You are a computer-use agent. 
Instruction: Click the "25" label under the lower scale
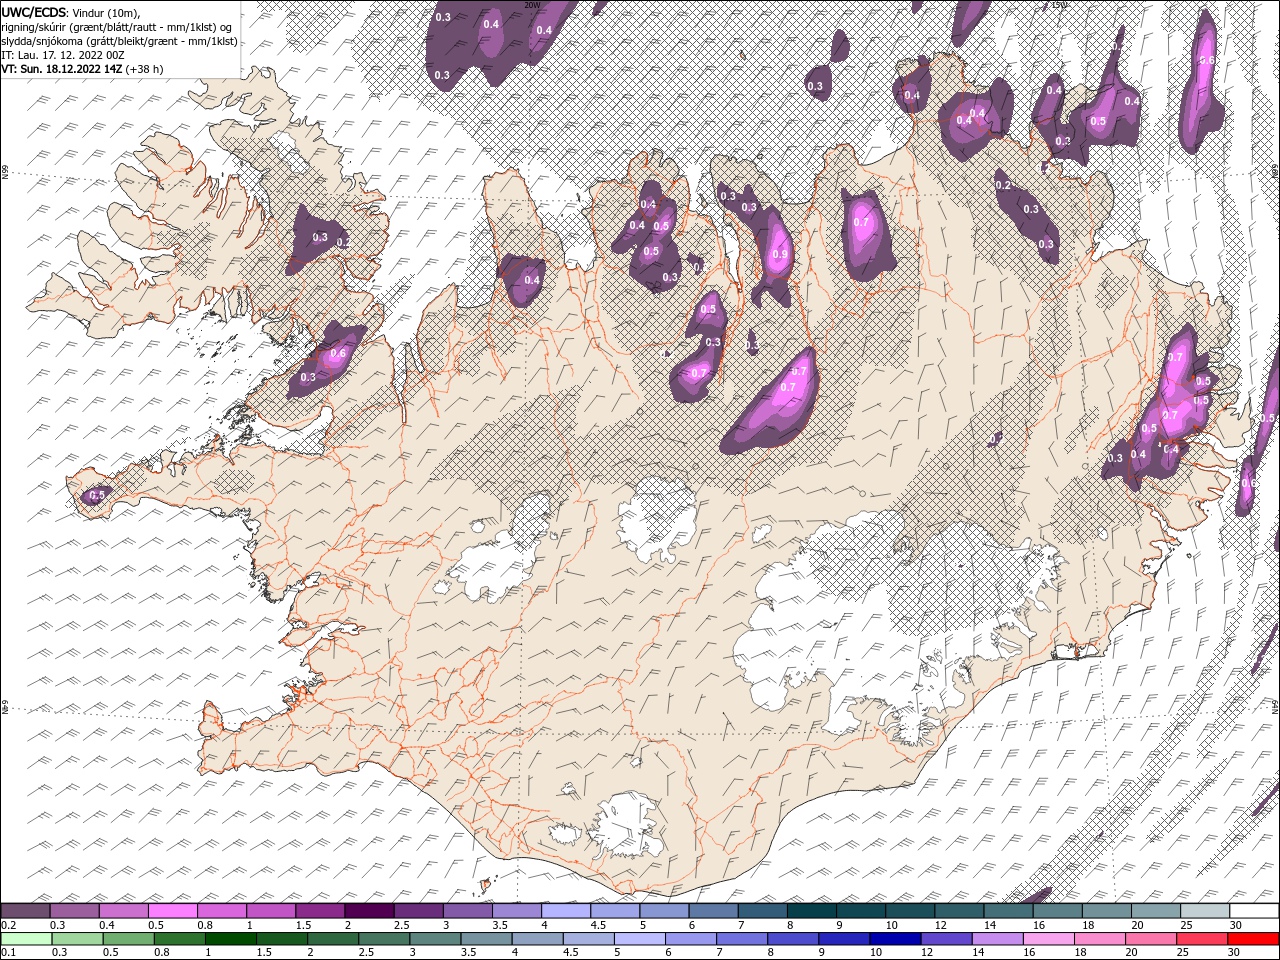[1182, 953]
